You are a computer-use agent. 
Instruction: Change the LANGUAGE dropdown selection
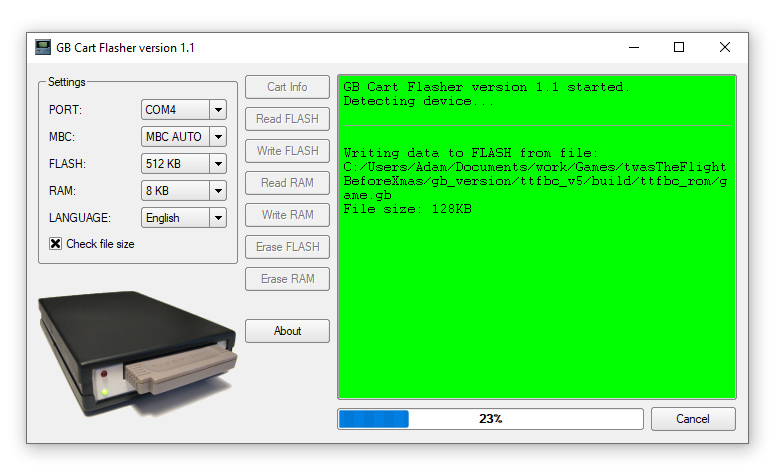coord(184,218)
